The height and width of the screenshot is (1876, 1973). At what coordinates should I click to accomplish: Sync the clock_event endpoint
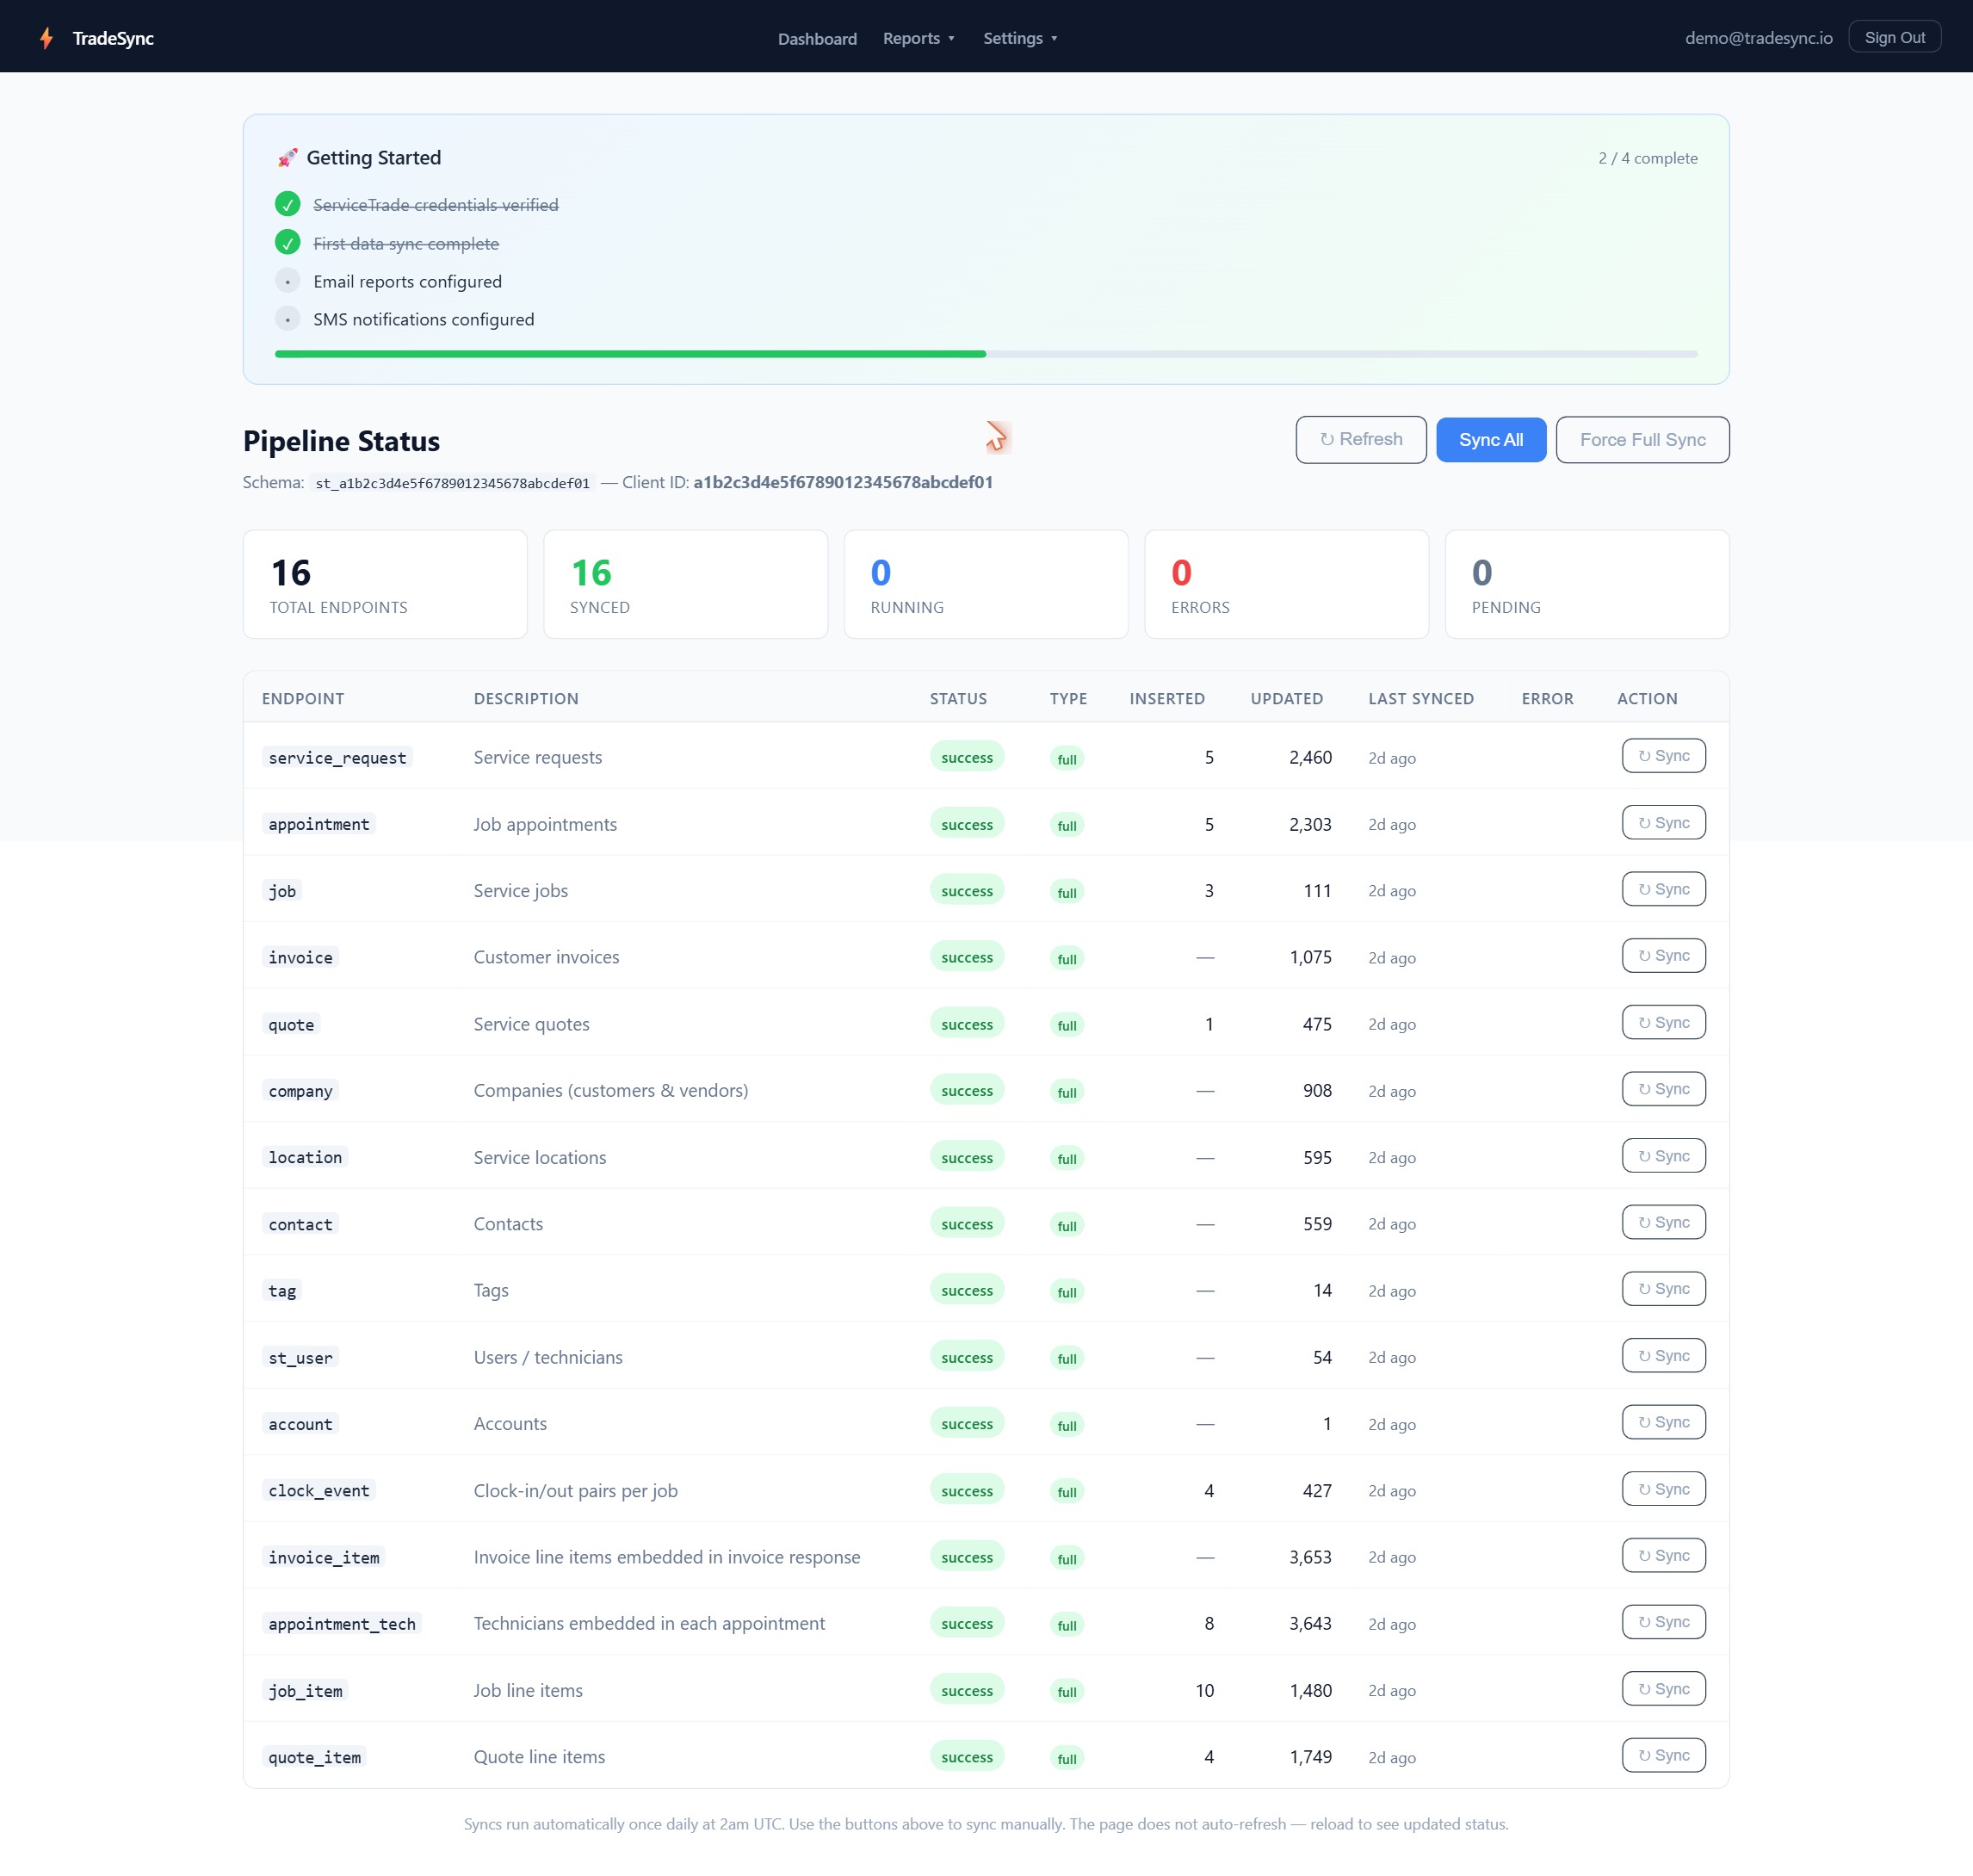click(1663, 1489)
